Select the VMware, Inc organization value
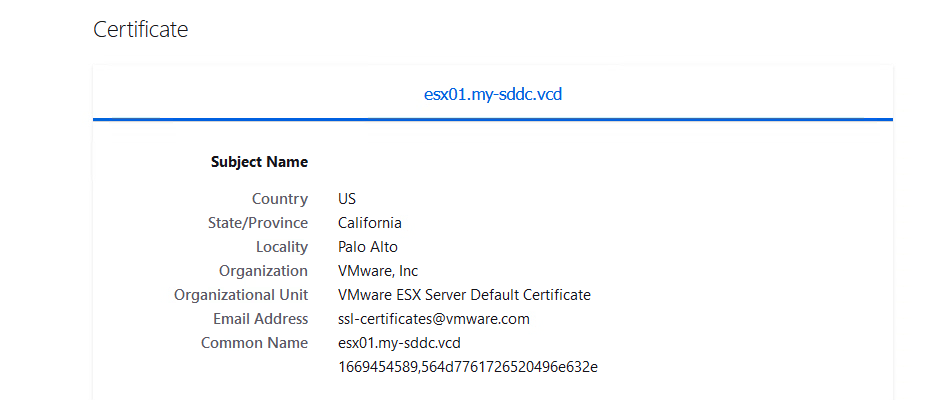 click(378, 271)
